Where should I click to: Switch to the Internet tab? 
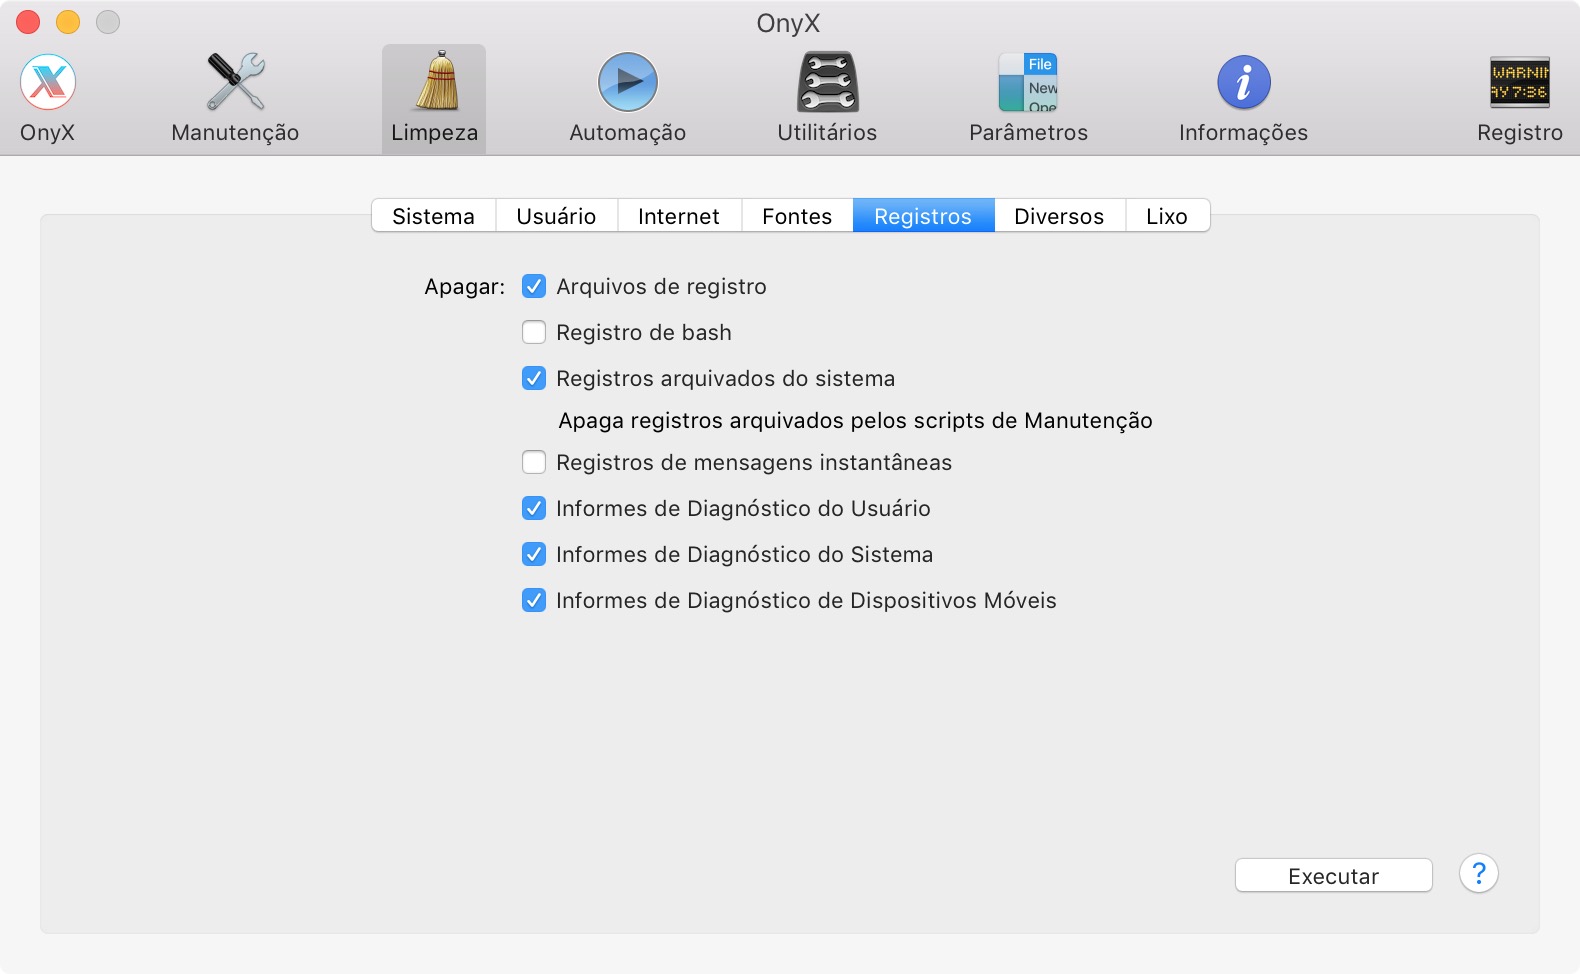pos(679,216)
